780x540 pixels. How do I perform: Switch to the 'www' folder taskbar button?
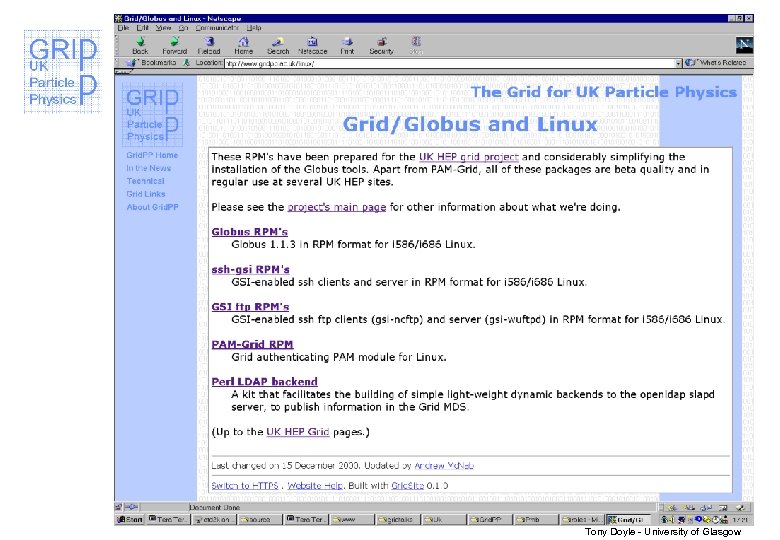tap(352, 520)
